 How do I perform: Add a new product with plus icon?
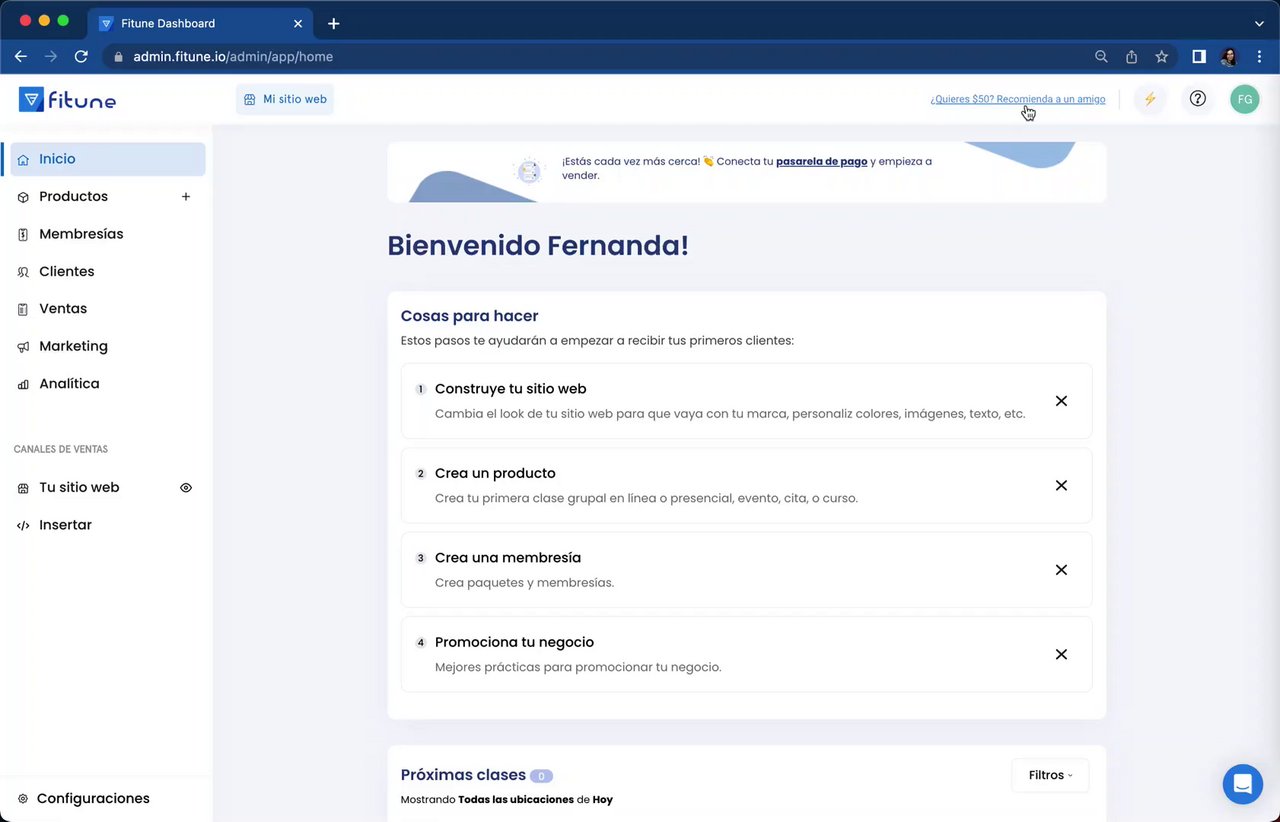(x=186, y=197)
